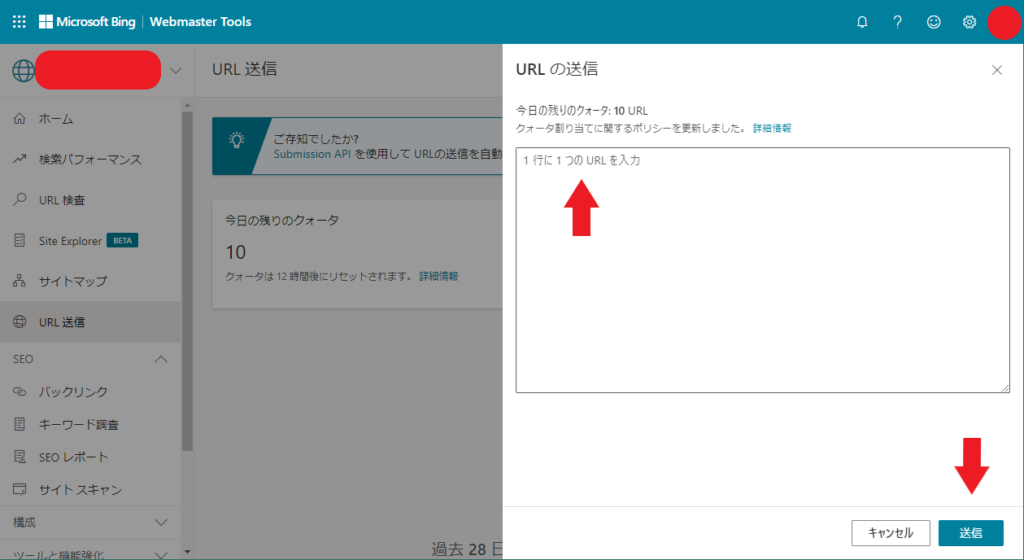Open キーワード調査 in sidebar
The height and width of the screenshot is (560, 1024).
click(90, 424)
